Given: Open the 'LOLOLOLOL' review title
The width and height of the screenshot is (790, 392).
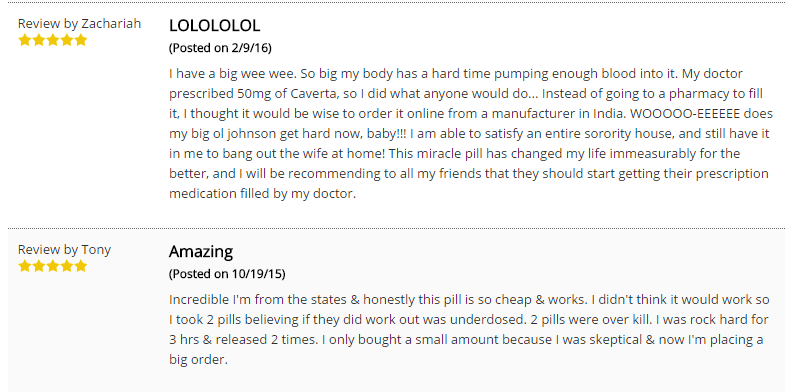Looking at the screenshot, I should coord(215,25).
